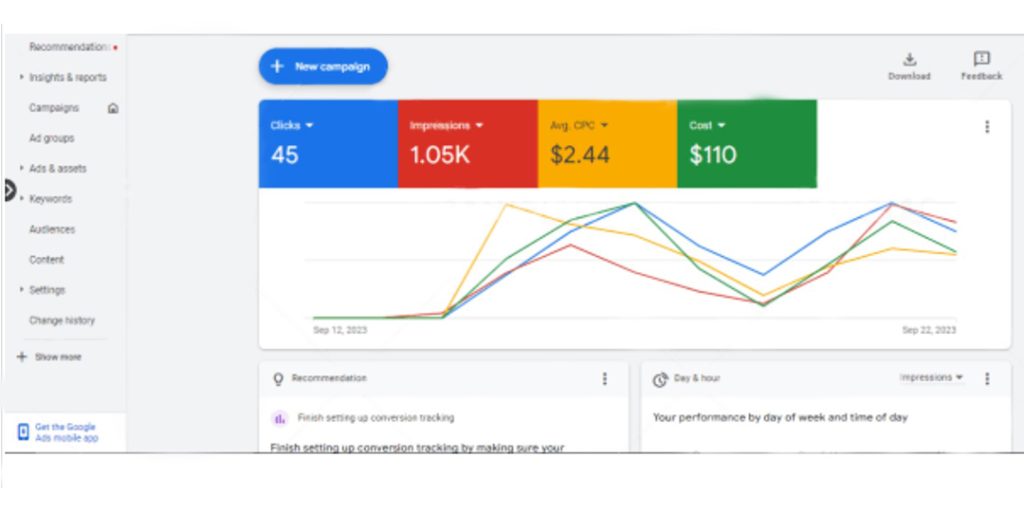Click Show more in the sidebar
This screenshot has width=1024, height=512.
50,357
